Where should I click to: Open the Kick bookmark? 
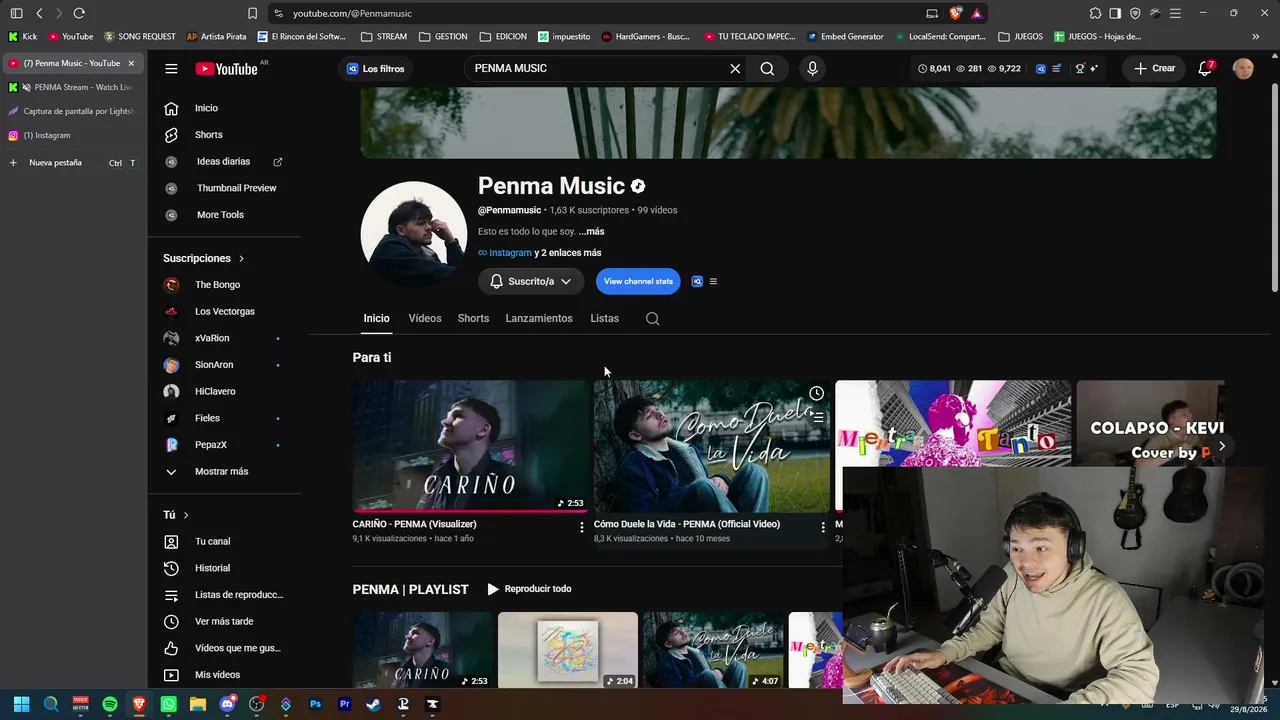(x=23, y=37)
